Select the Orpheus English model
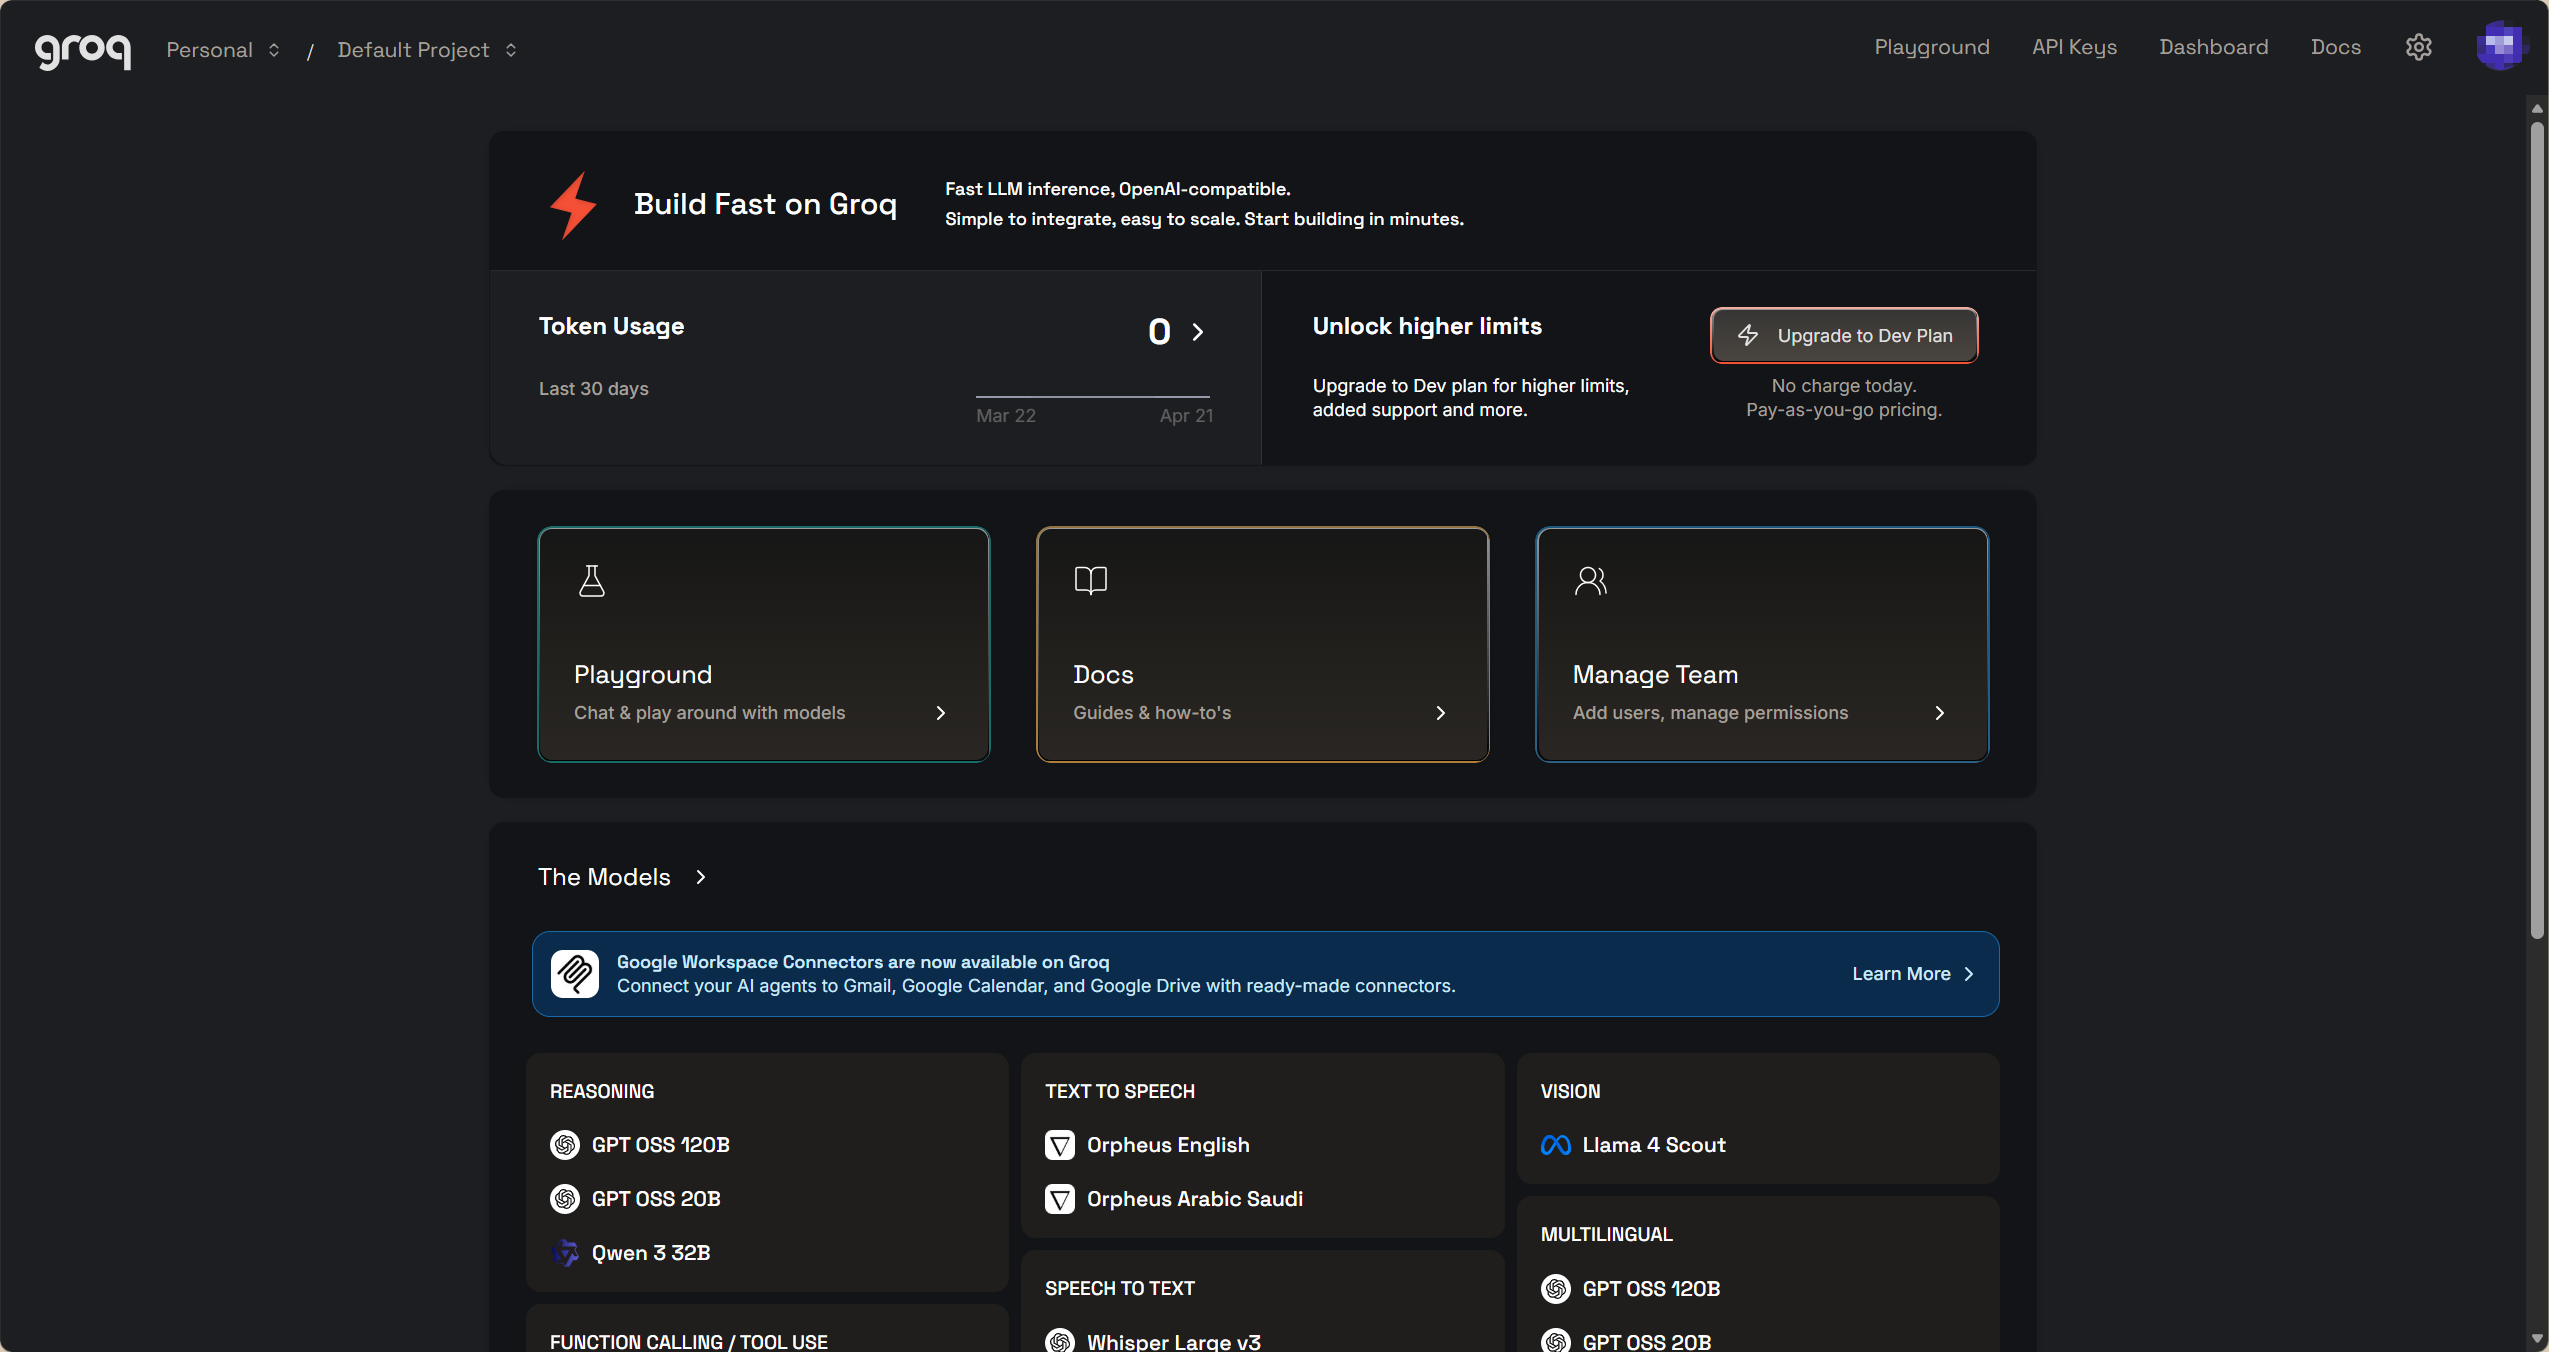Image resolution: width=2549 pixels, height=1352 pixels. (x=1168, y=1145)
